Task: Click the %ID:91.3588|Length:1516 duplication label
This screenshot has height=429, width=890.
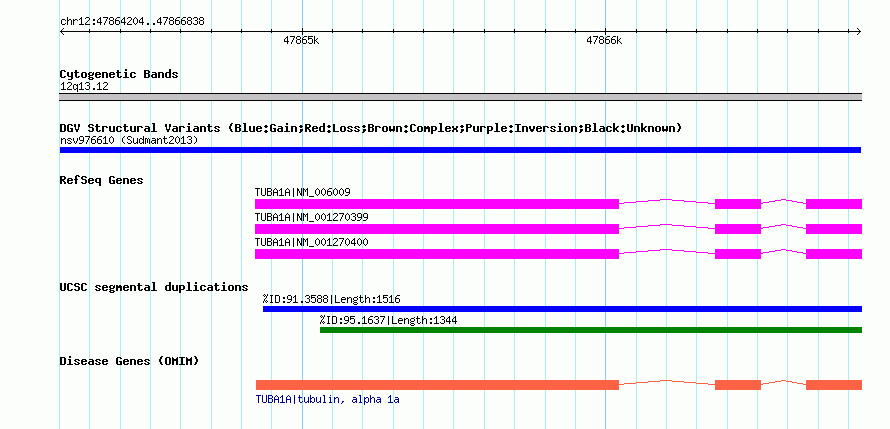Action: 331,299
